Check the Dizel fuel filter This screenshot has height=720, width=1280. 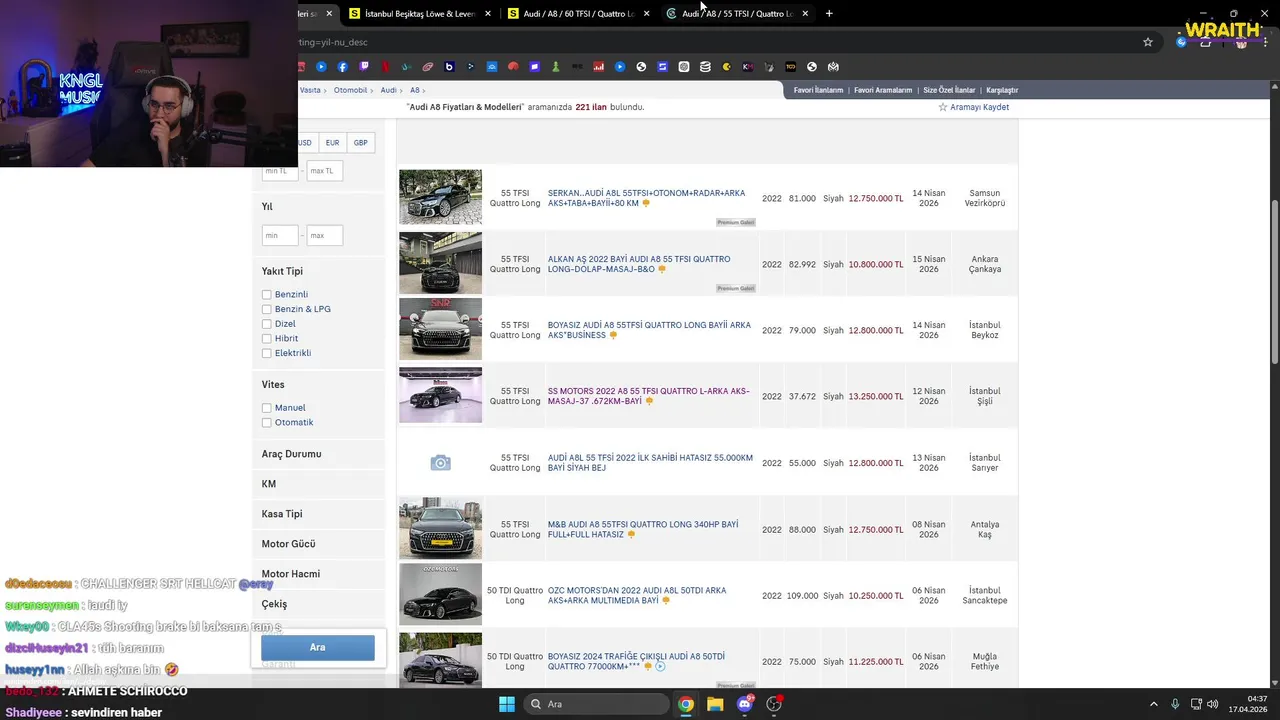(x=267, y=324)
